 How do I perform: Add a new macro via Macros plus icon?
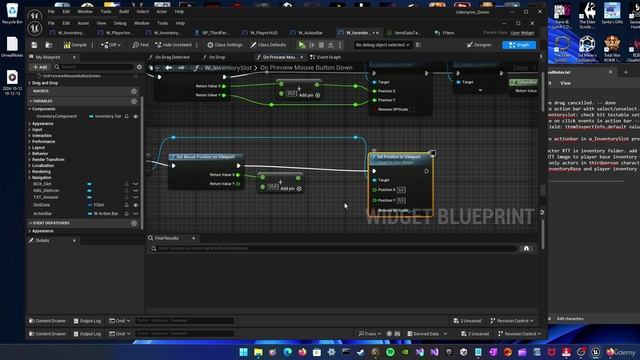pos(134,91)
